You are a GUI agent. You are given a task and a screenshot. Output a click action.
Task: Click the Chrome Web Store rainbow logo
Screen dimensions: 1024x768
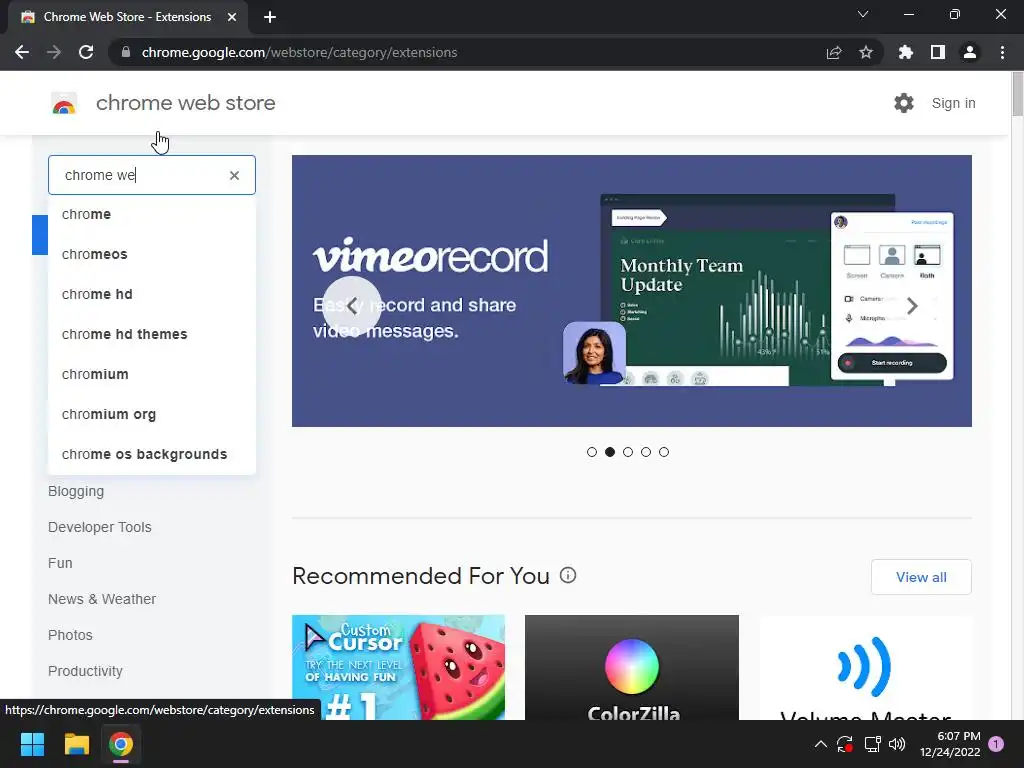[64, 103]
